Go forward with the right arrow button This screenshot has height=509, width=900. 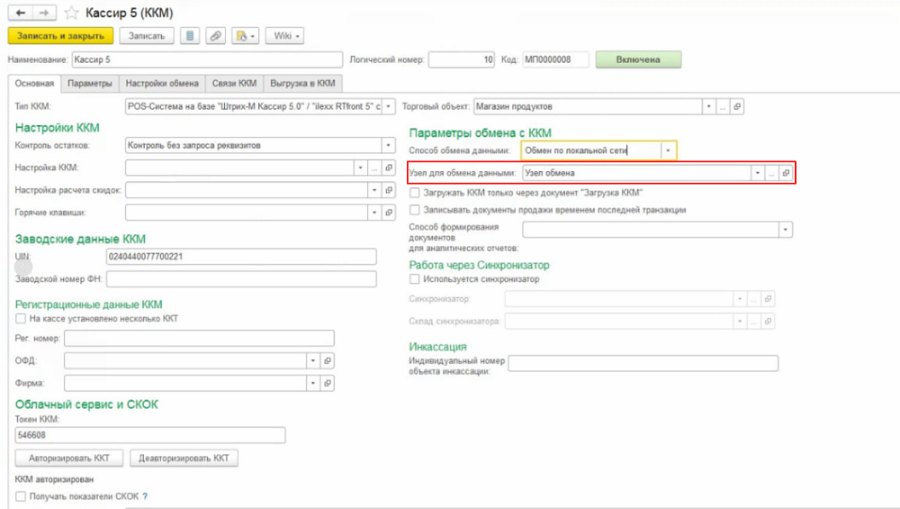click(x=45, y=13)
